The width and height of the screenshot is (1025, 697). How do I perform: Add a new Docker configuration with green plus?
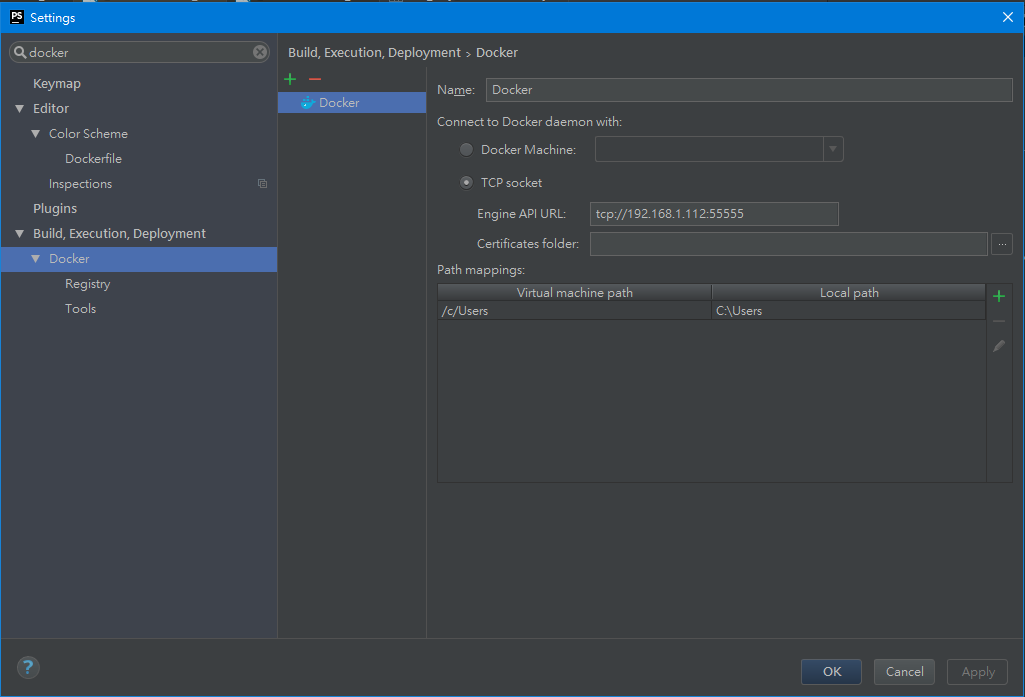[x=290, y=79]
